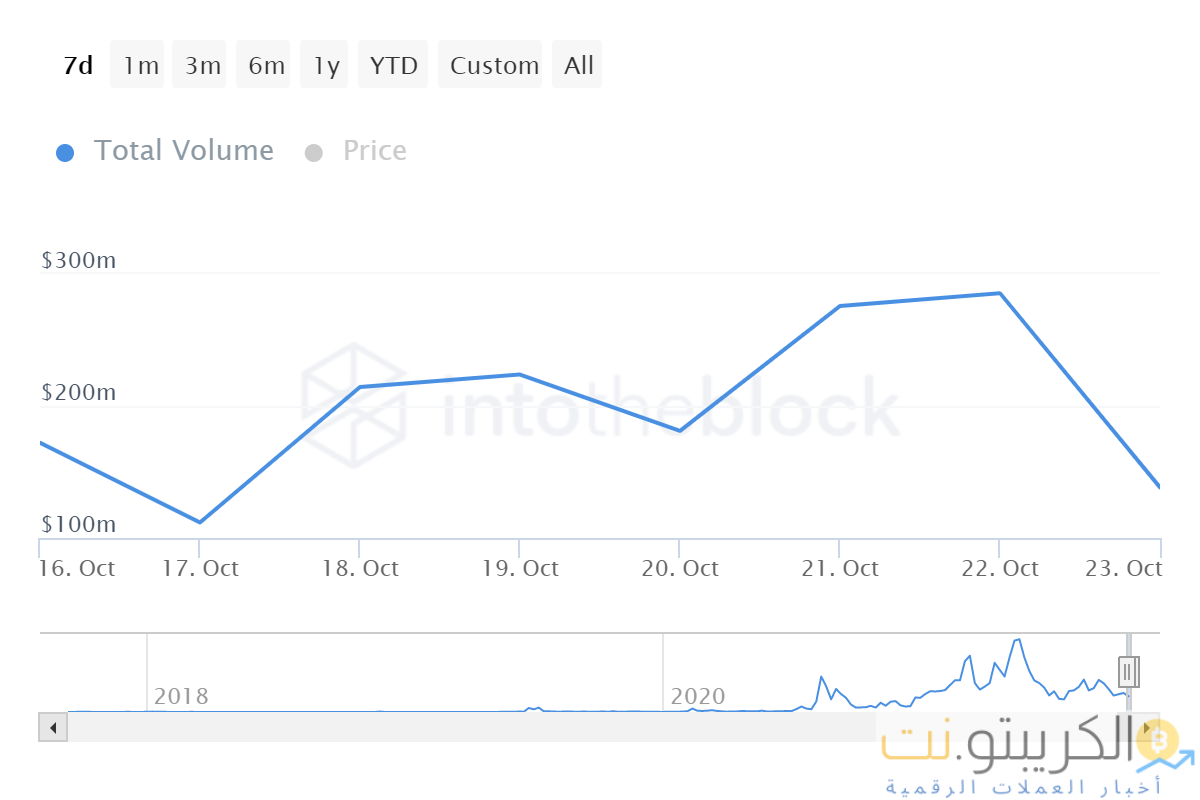Switch to the 1m time range
1200x800 pixels.
pyautogui.click(x=140, y=66)
